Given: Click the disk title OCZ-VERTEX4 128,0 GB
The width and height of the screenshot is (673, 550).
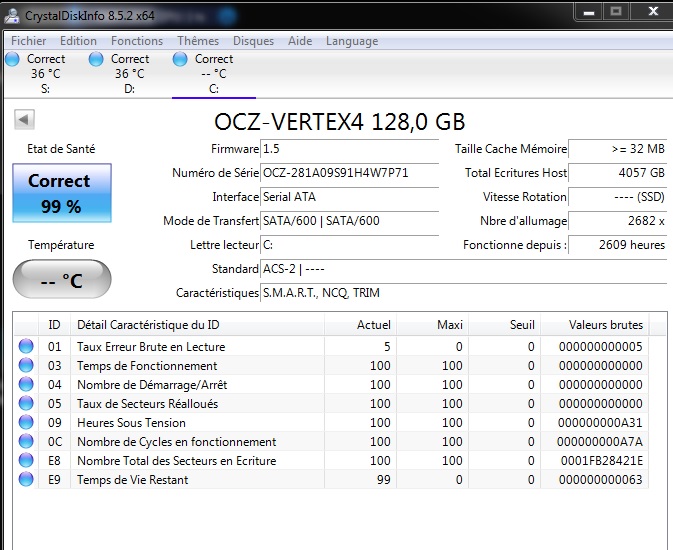Looking at the screenshot, I should pyautogui.click(x=340, y=122).
